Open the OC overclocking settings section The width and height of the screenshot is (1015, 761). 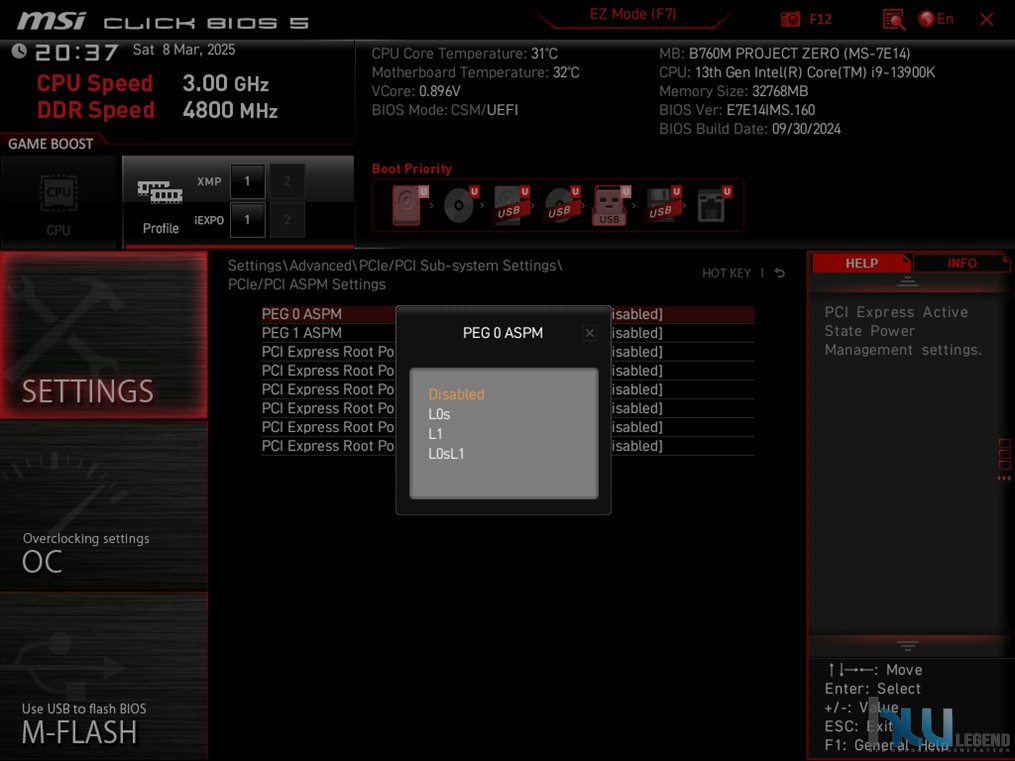click(x=104, y=506)
